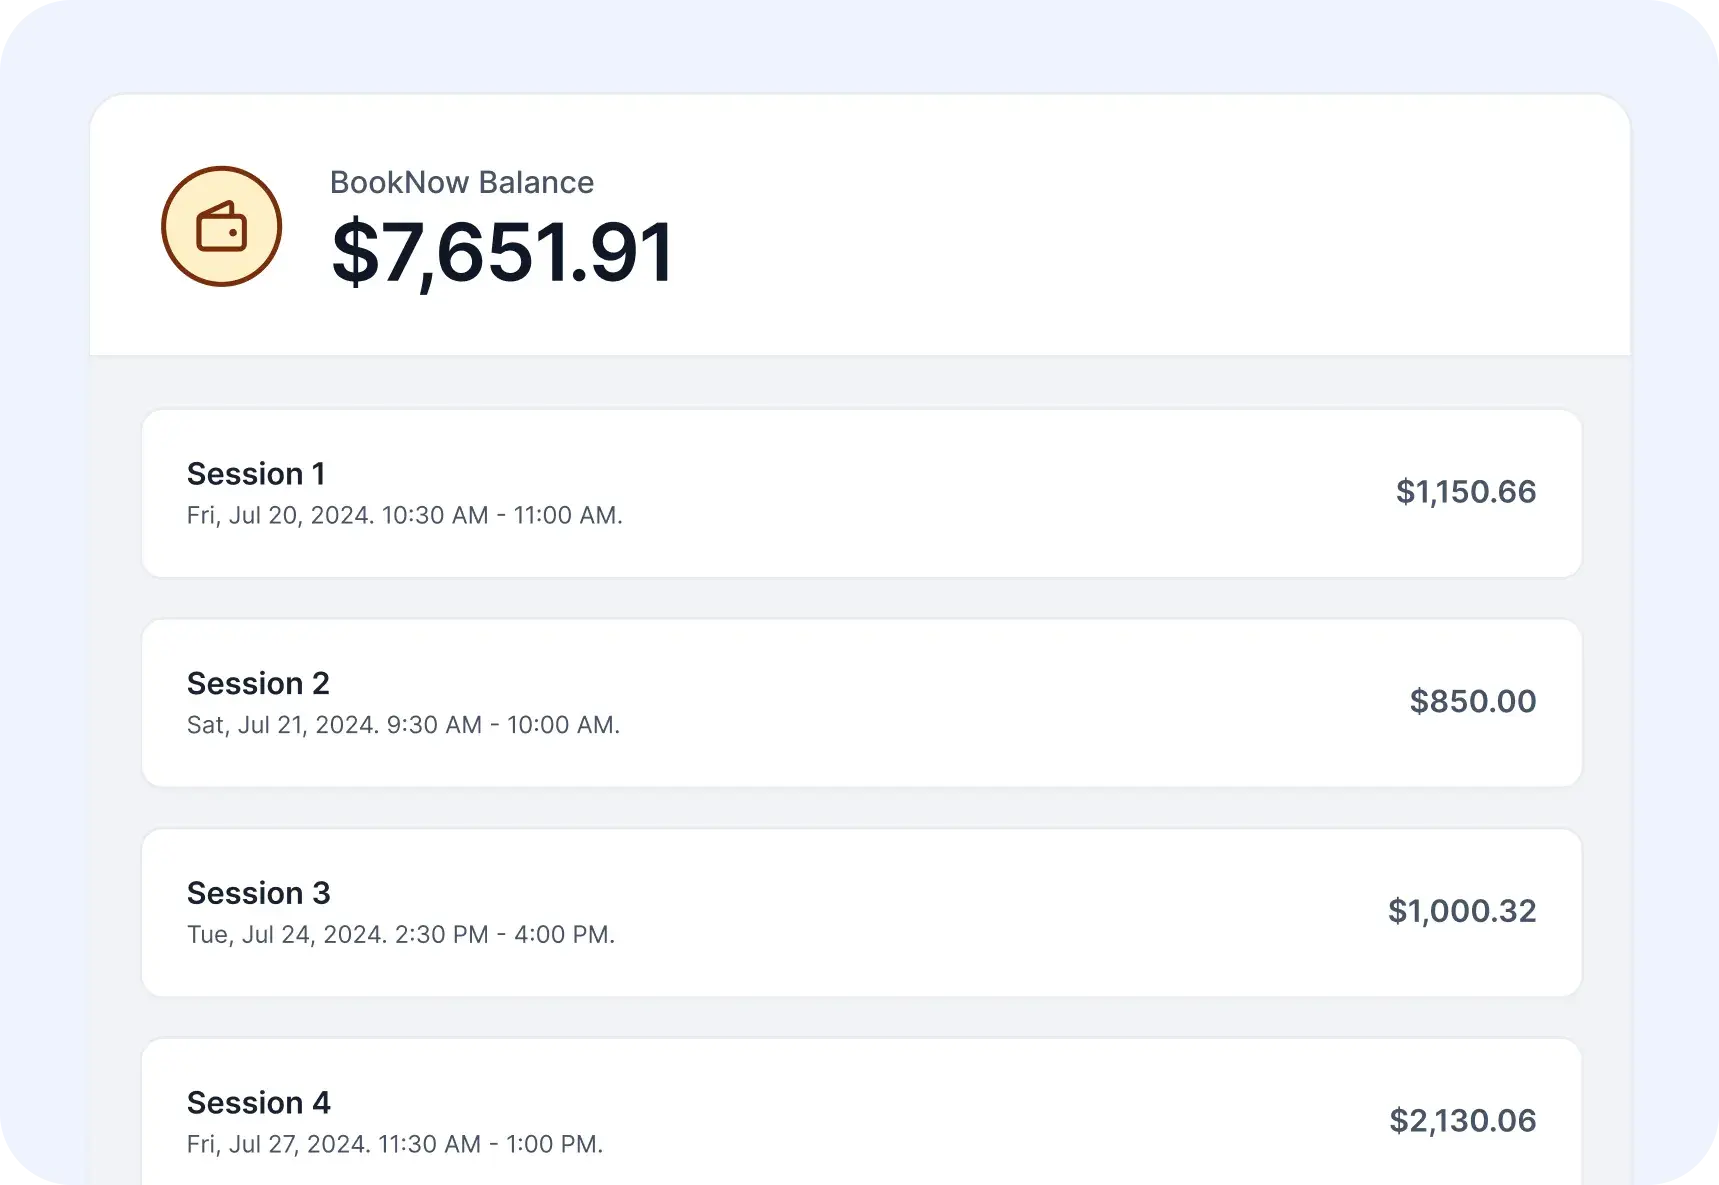Click the $2,130.06 amount
The image size is (1719, 1185).
tap(1462, 1121)
